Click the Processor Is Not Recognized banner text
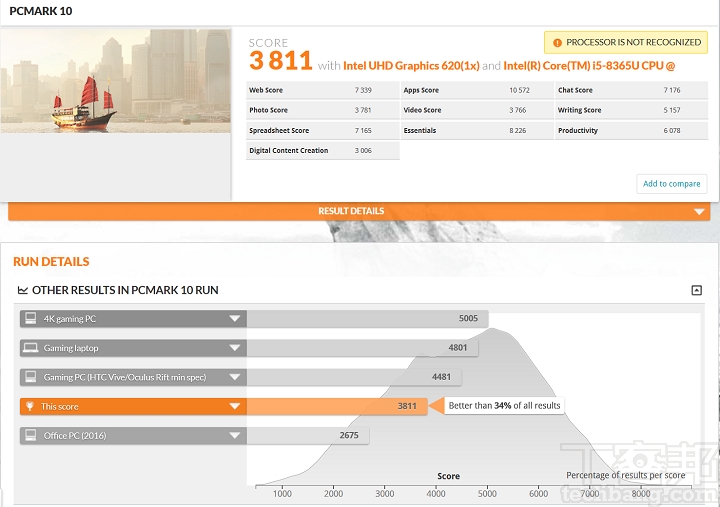This screenshot has height=507, width=720. [633, 43]
